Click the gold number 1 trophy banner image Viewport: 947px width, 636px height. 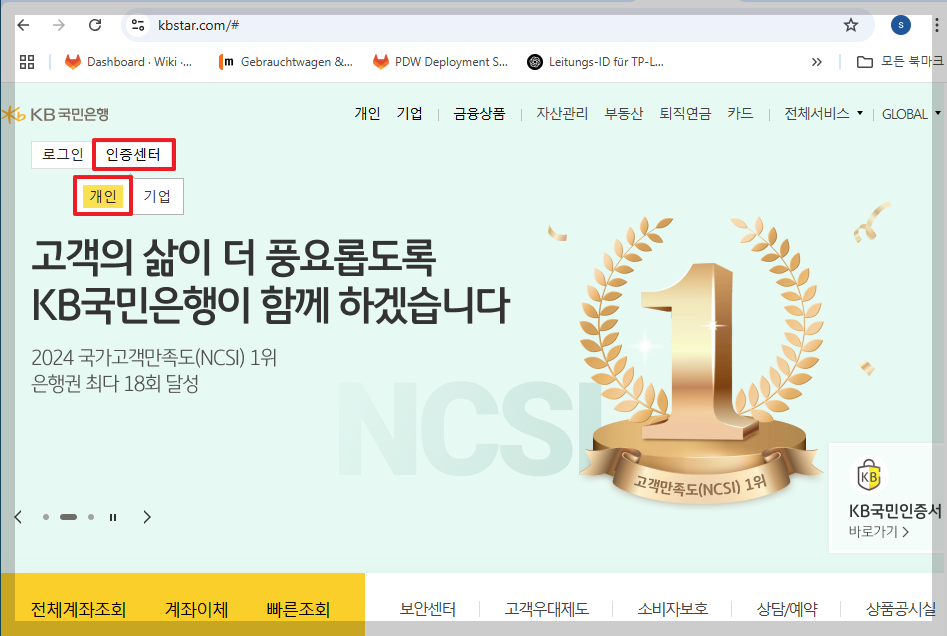[x=701, y=362]
